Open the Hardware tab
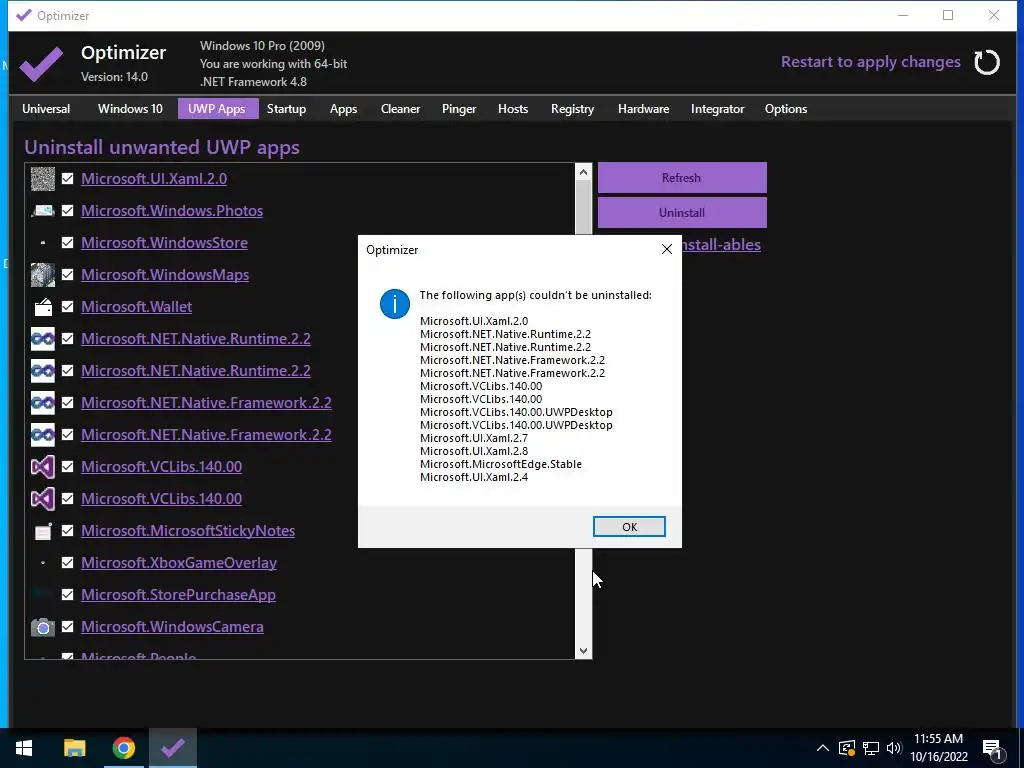 click(643, 109)
